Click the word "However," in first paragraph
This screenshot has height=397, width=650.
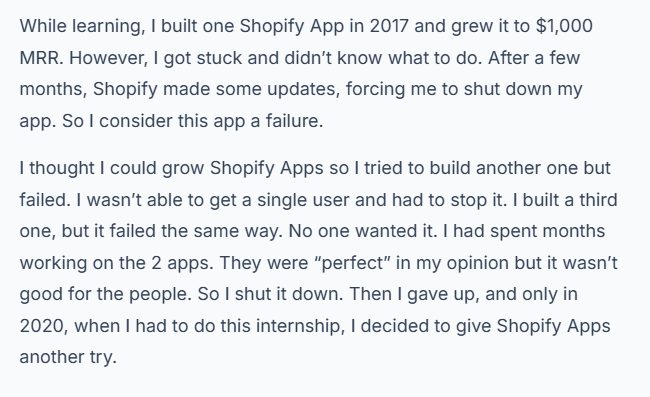(109, 58)
